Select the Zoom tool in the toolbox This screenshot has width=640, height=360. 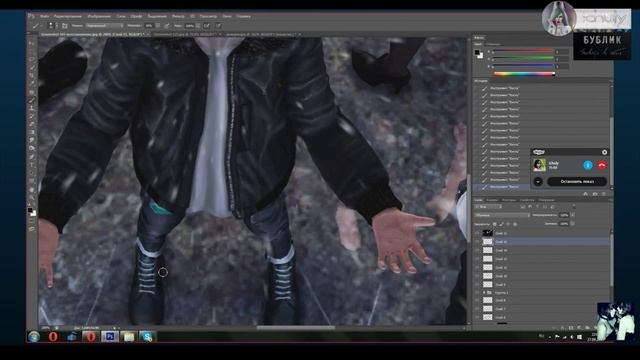pyautogui.click(x=32, y=198)
